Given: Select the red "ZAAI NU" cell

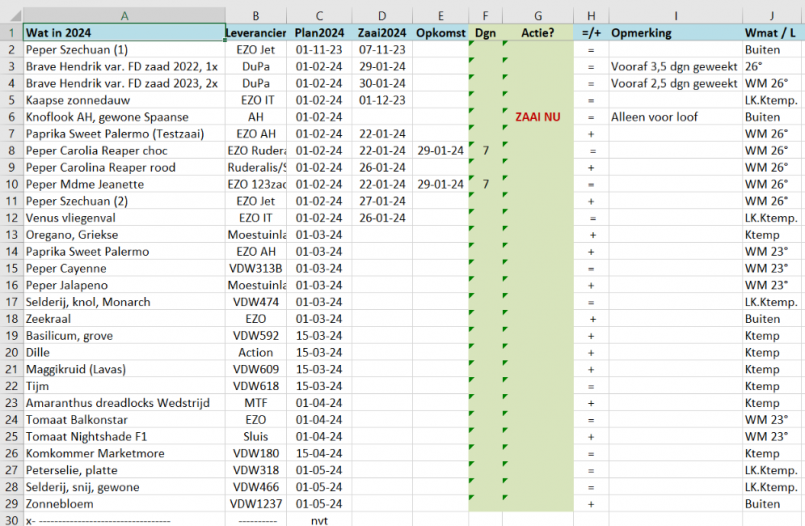Looking at the screenshot, I should (x=538, y=116).
